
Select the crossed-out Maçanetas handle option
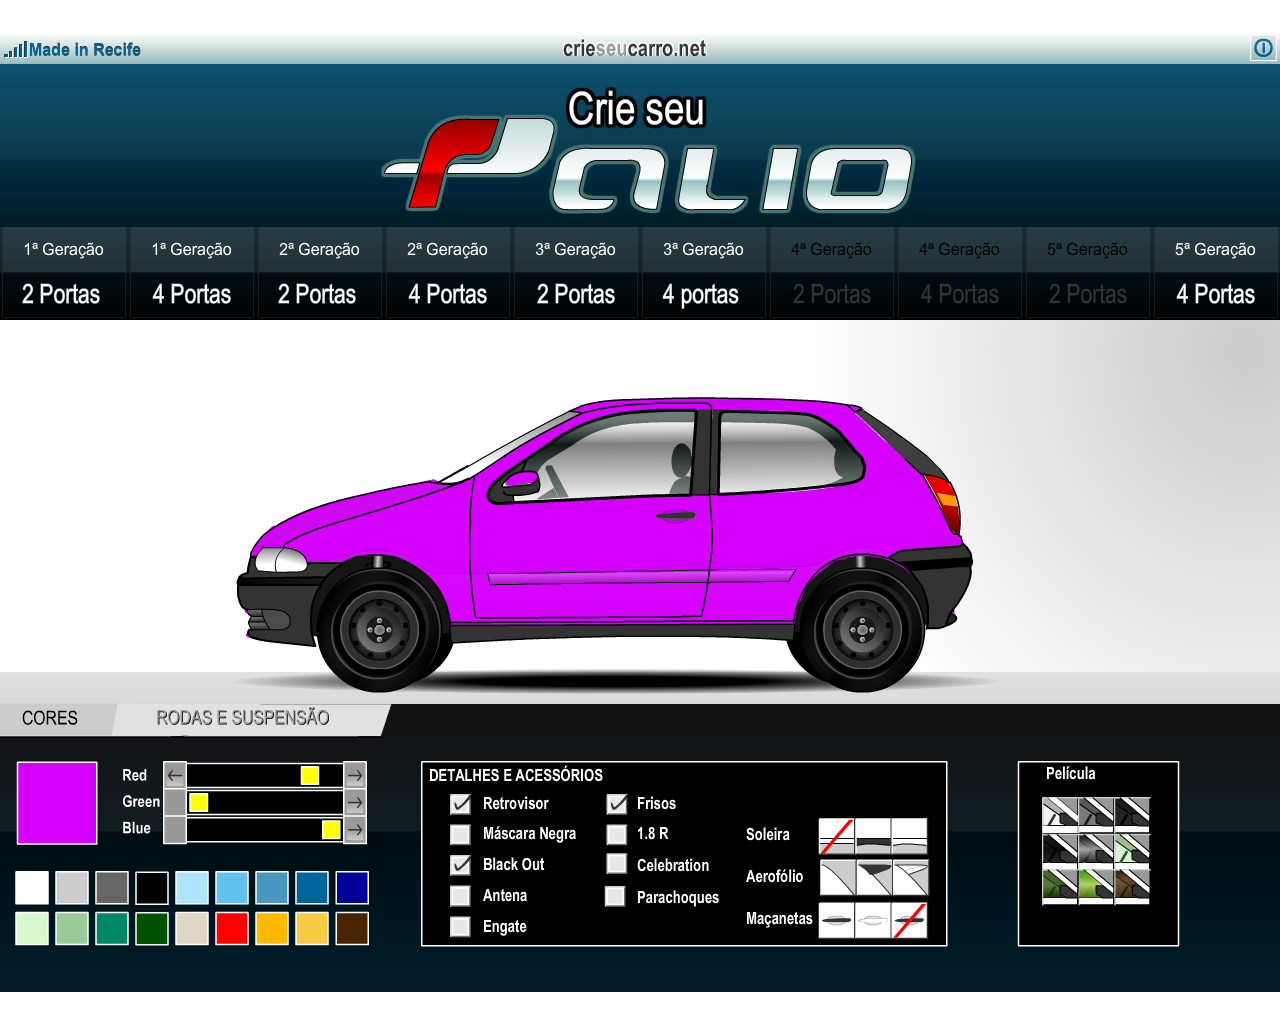click(910, 920)
